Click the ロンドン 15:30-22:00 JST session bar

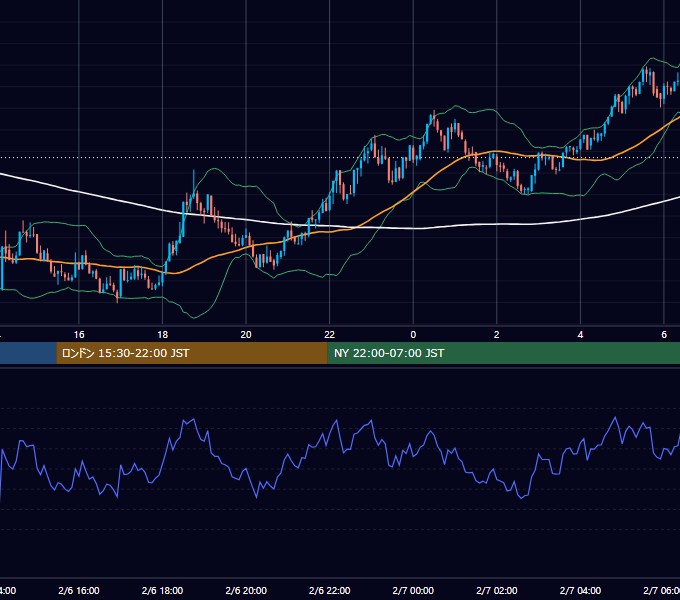tap(192, 353)
